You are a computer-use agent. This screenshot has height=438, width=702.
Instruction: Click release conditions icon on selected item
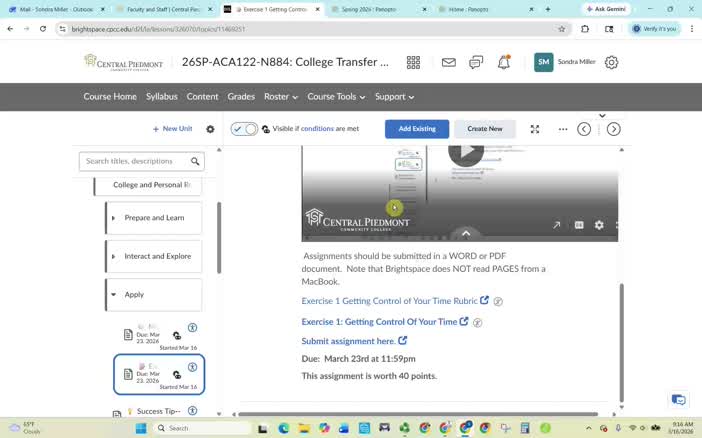177,374
